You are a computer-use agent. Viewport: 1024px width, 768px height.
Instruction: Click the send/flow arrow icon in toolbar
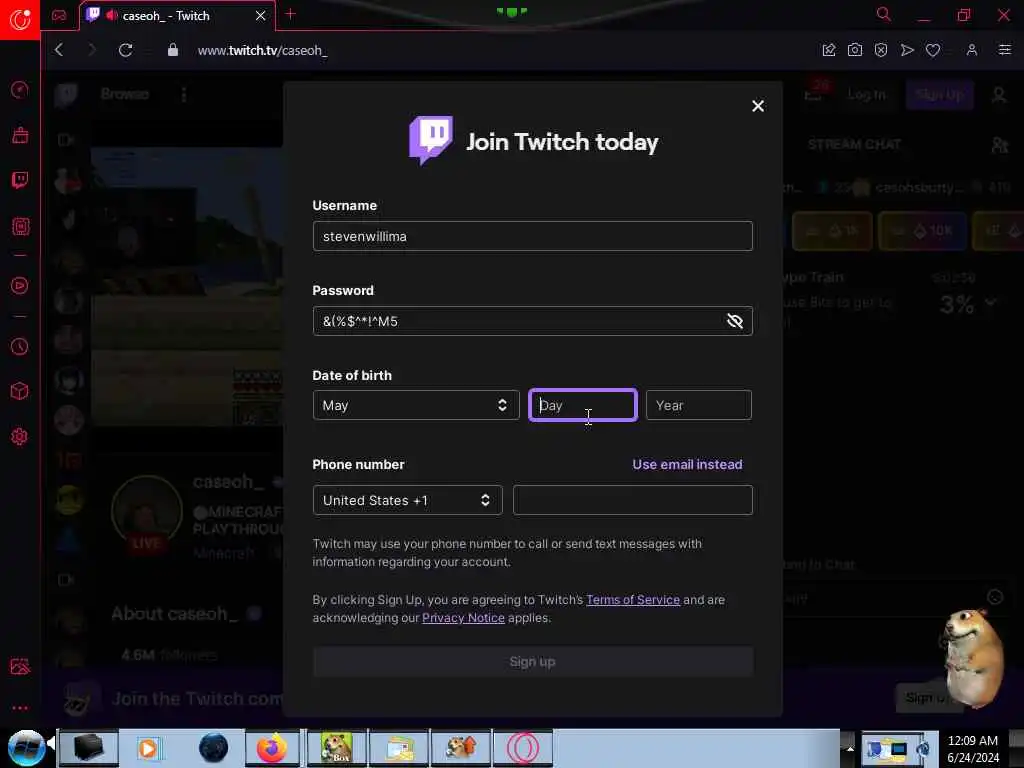pos(907,50)
